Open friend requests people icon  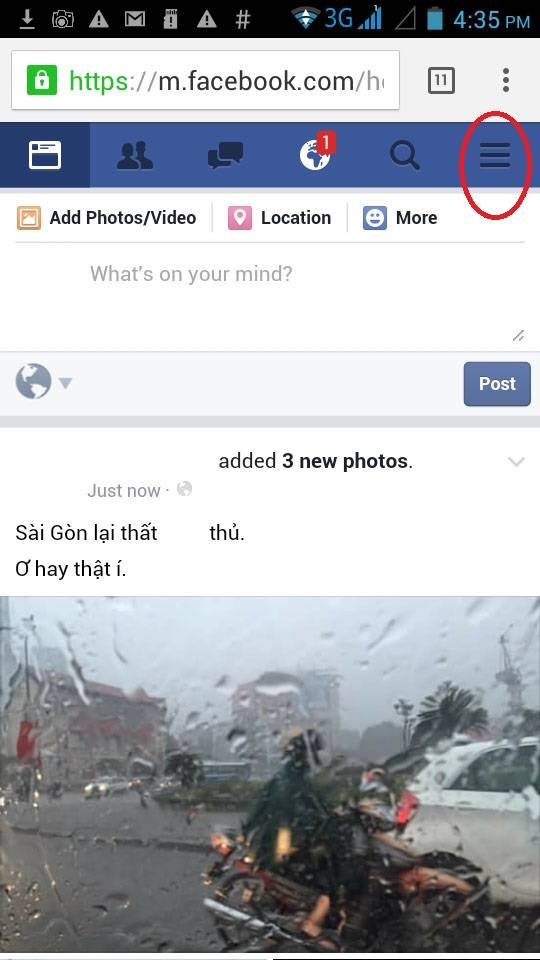[135, 156]
